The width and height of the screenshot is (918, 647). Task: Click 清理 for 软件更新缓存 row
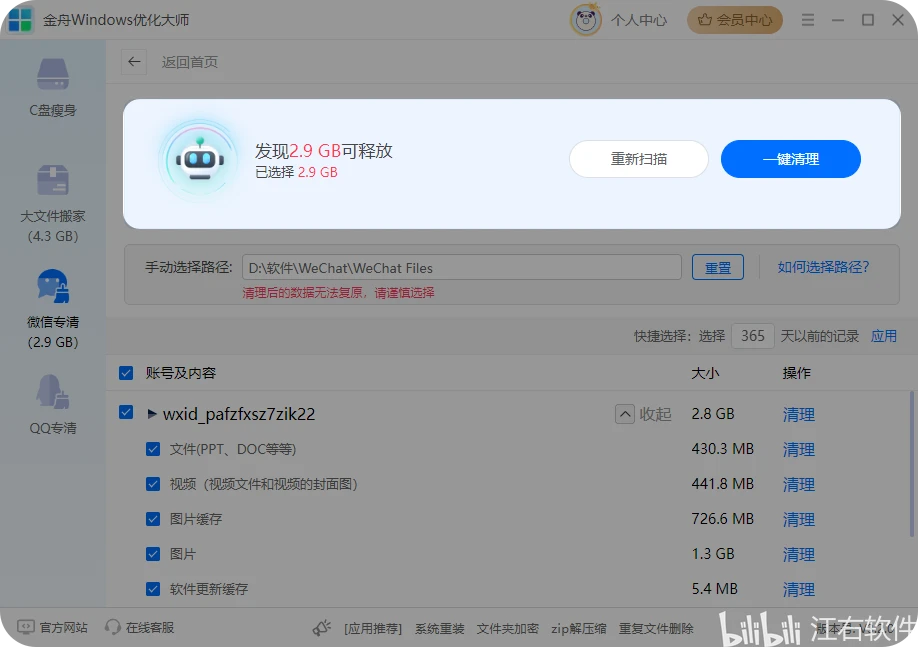[x=799, y=590]
